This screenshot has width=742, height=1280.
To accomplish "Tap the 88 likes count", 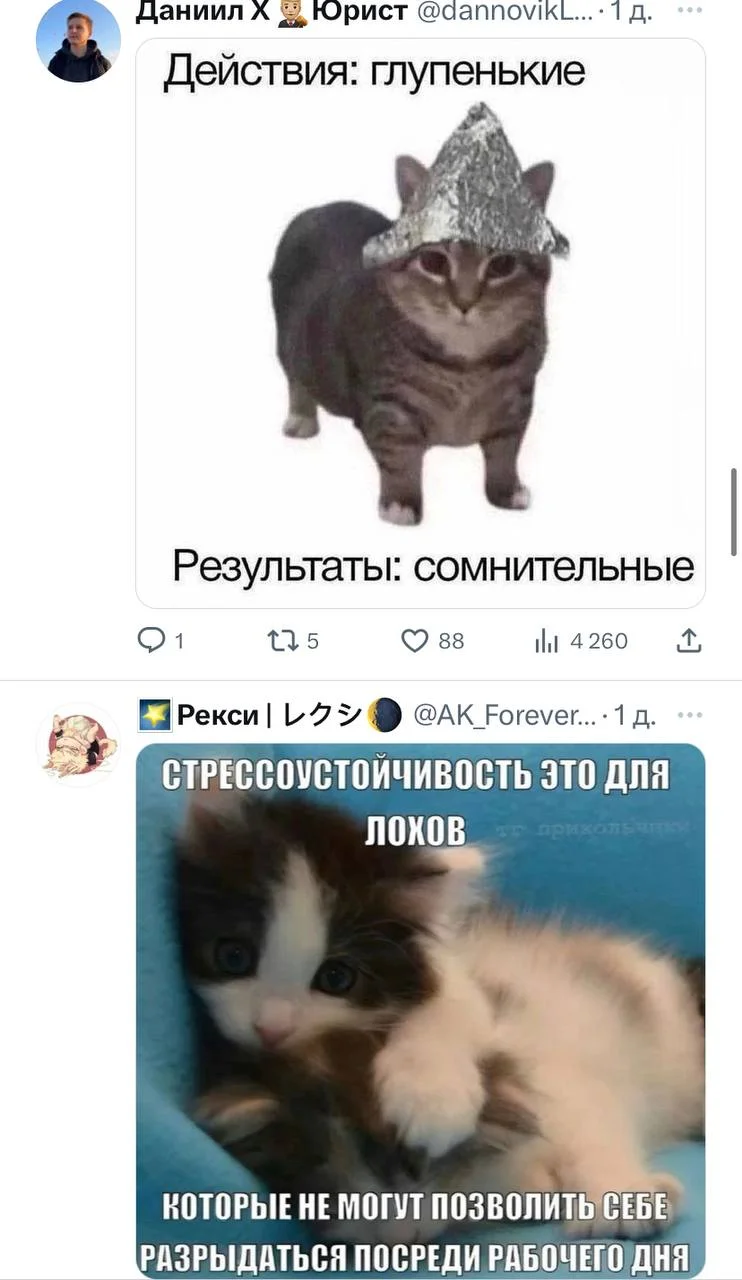I will pos(452,641).
